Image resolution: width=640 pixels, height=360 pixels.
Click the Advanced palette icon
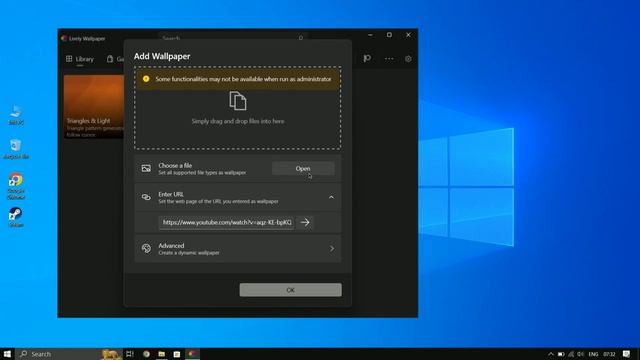pyautogui.click(x=146, y=248)
